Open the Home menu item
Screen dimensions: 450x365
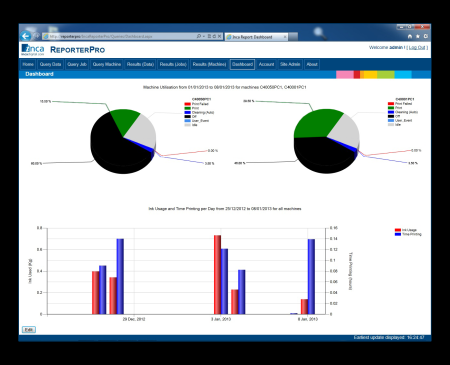(28, 64)
